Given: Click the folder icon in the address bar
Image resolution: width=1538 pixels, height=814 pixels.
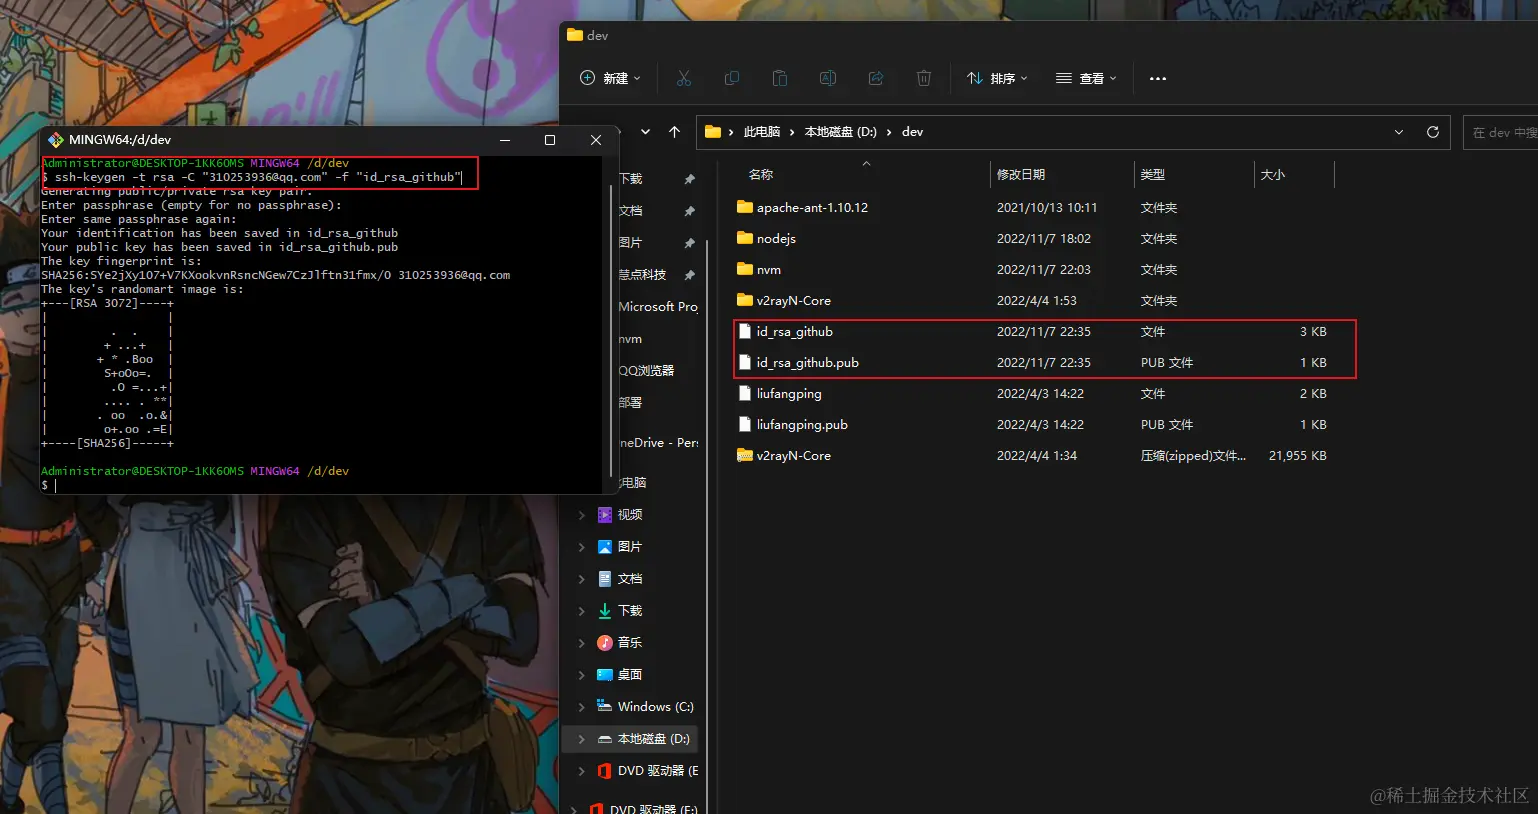Looking at the screenshot, I should (x=713, y=132).
